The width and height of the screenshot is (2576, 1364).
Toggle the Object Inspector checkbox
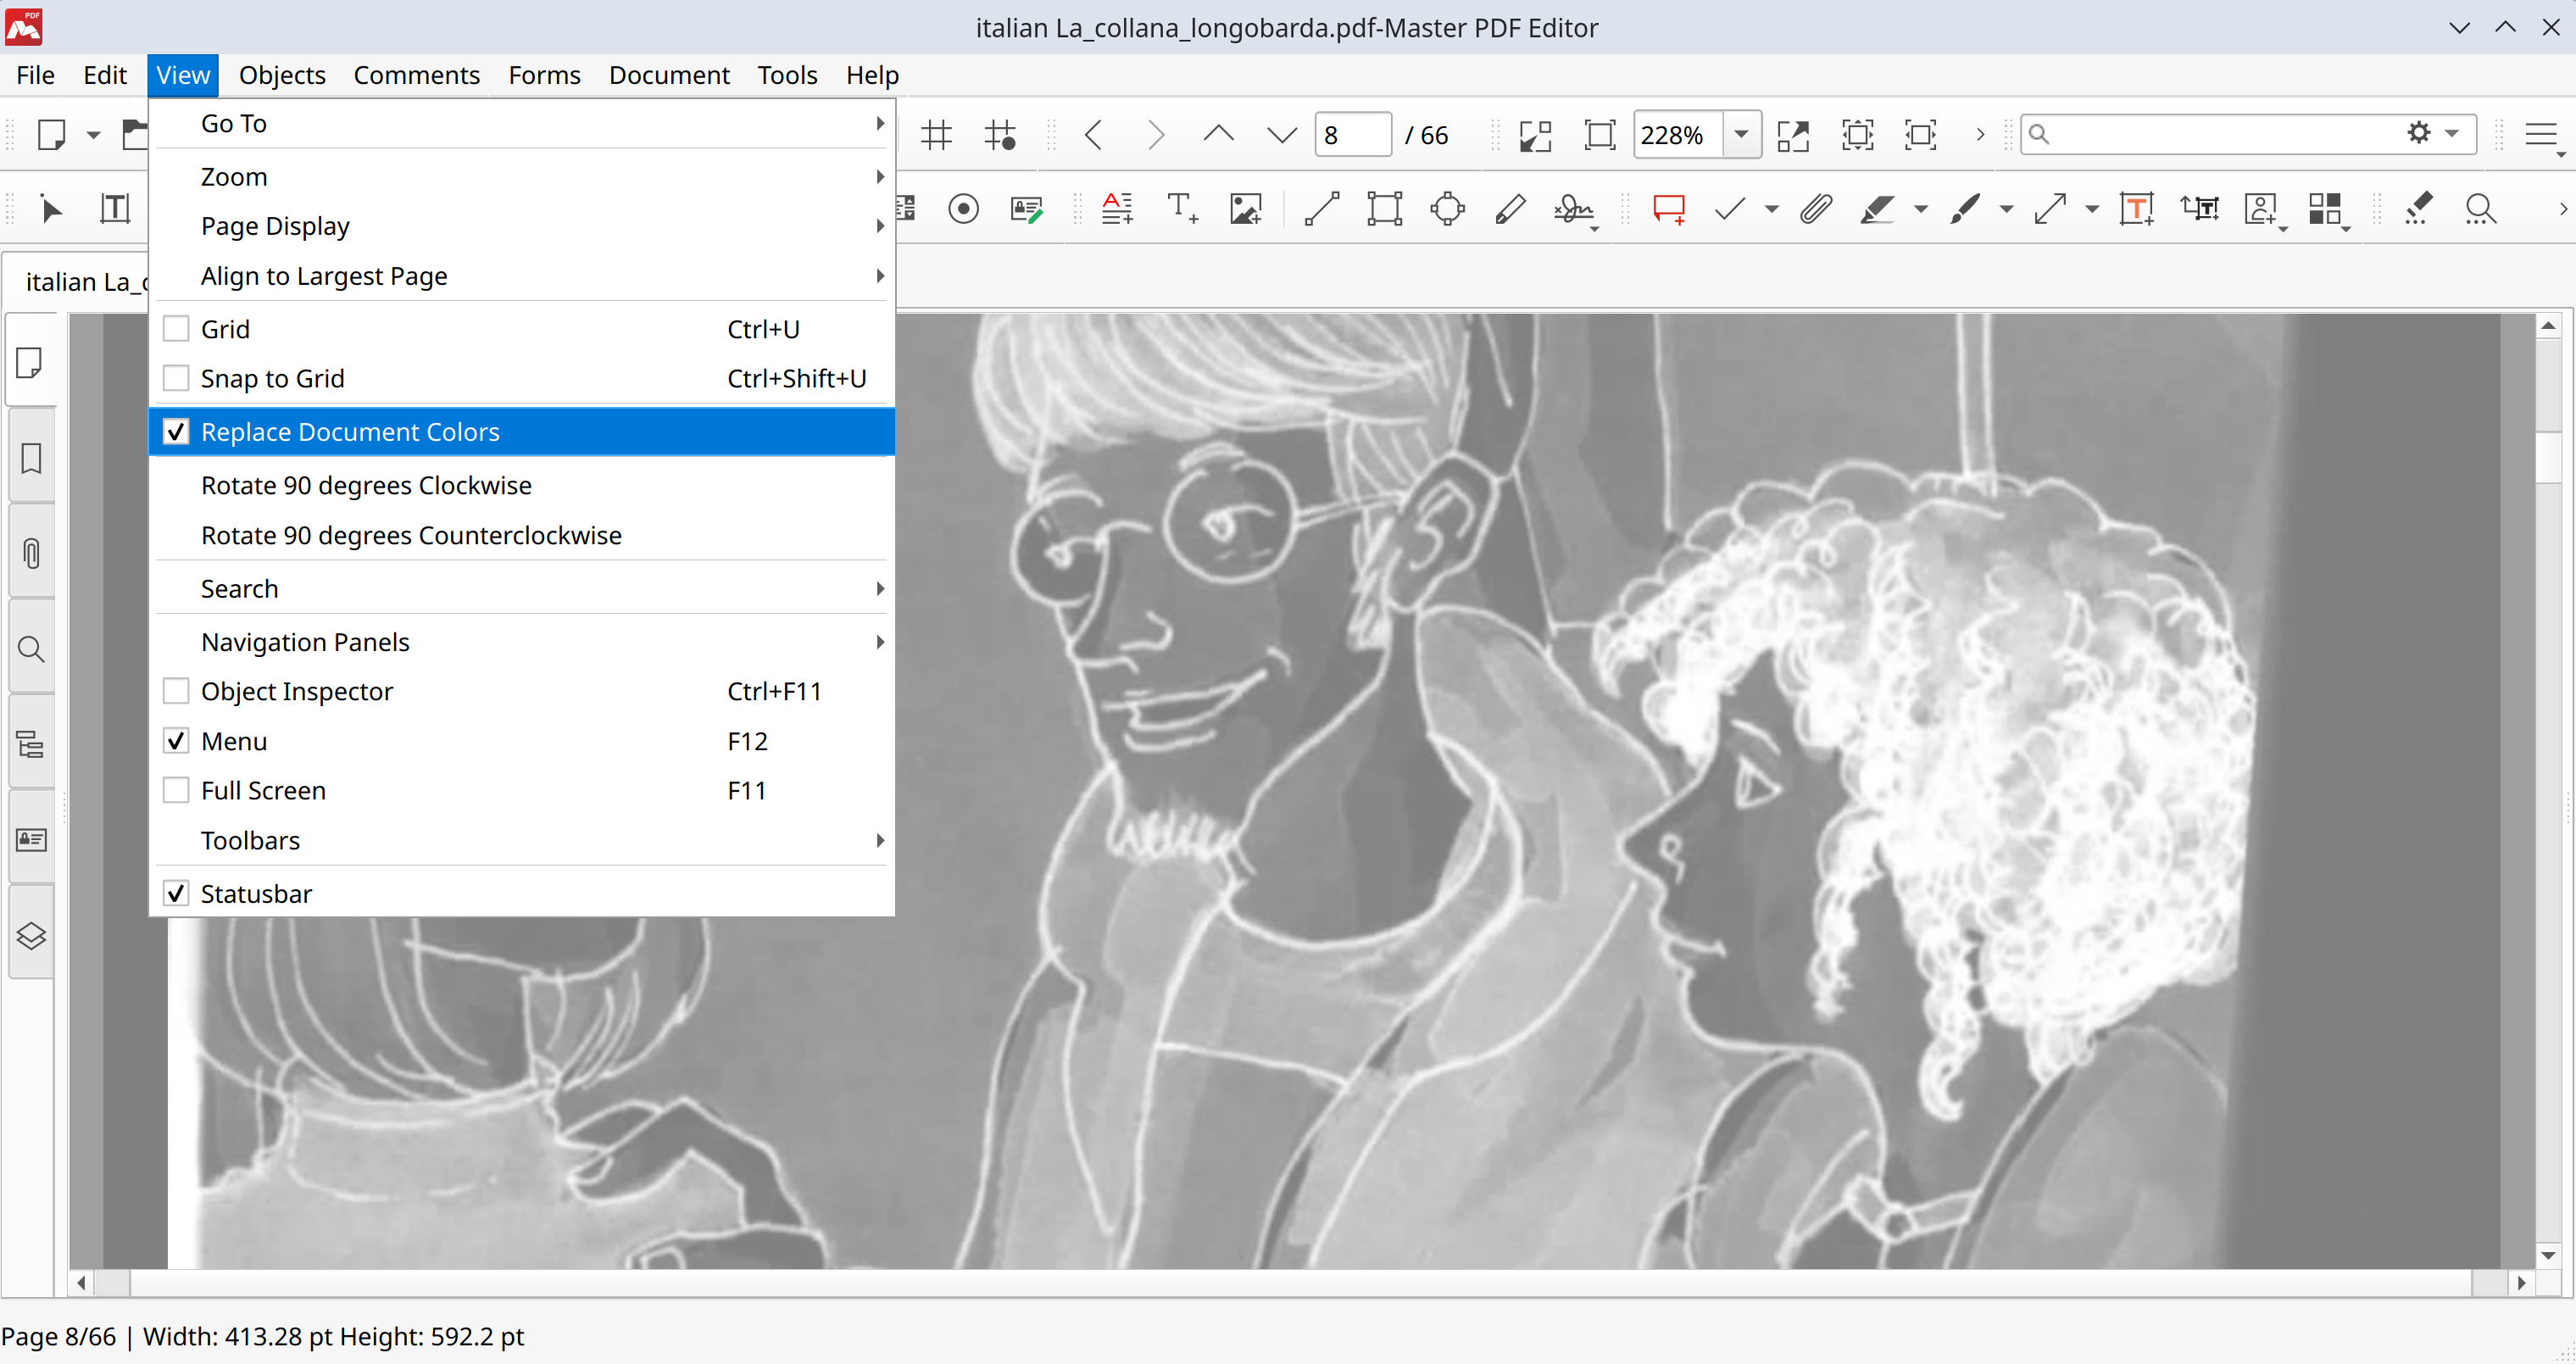pos(176,691)
